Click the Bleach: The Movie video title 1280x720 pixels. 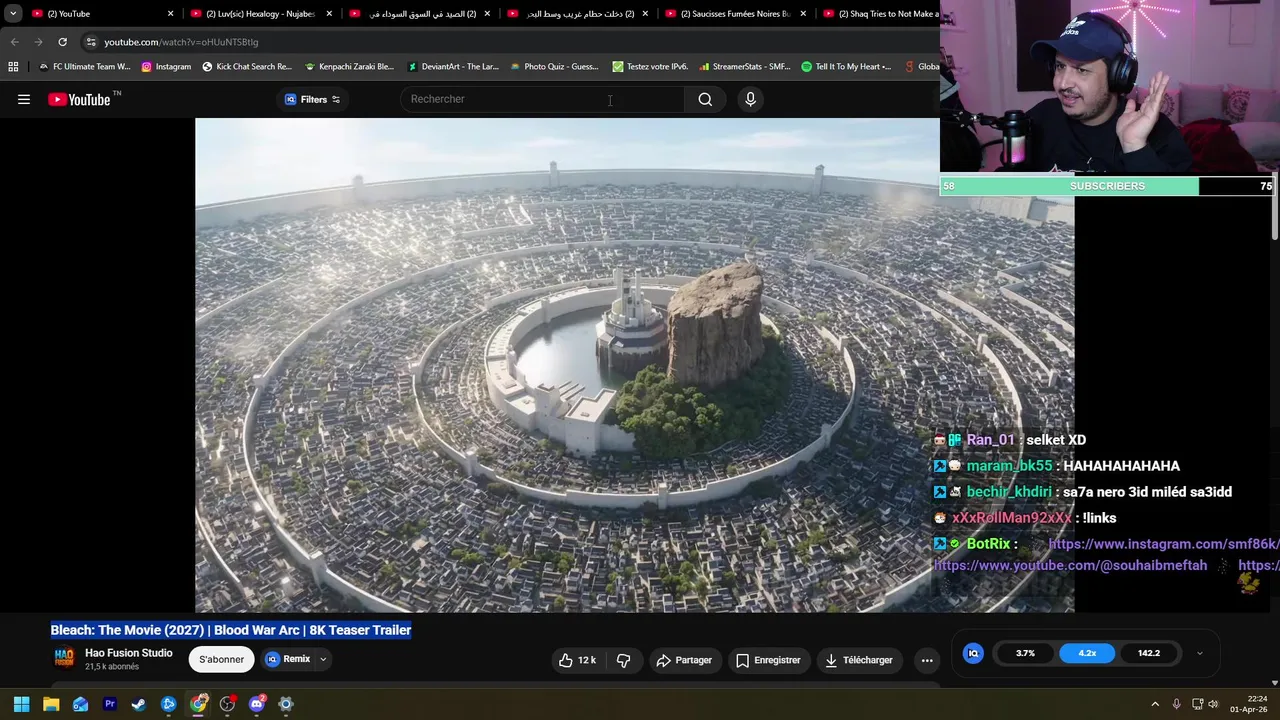coord(231,630)
